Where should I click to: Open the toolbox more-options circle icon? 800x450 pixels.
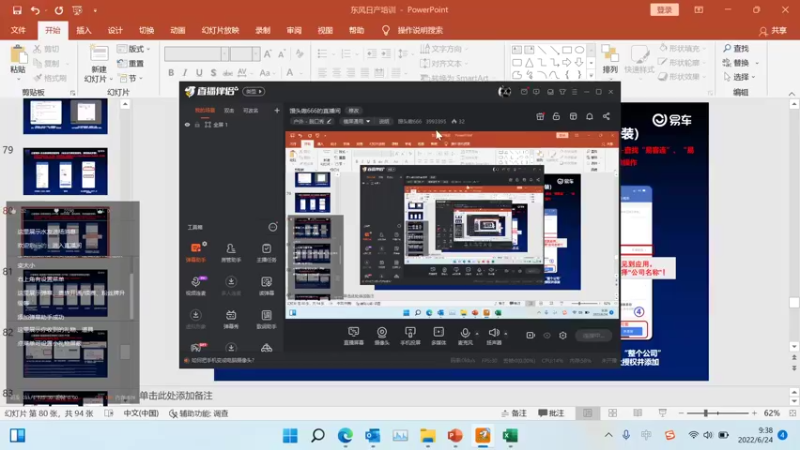coord(273,227)
